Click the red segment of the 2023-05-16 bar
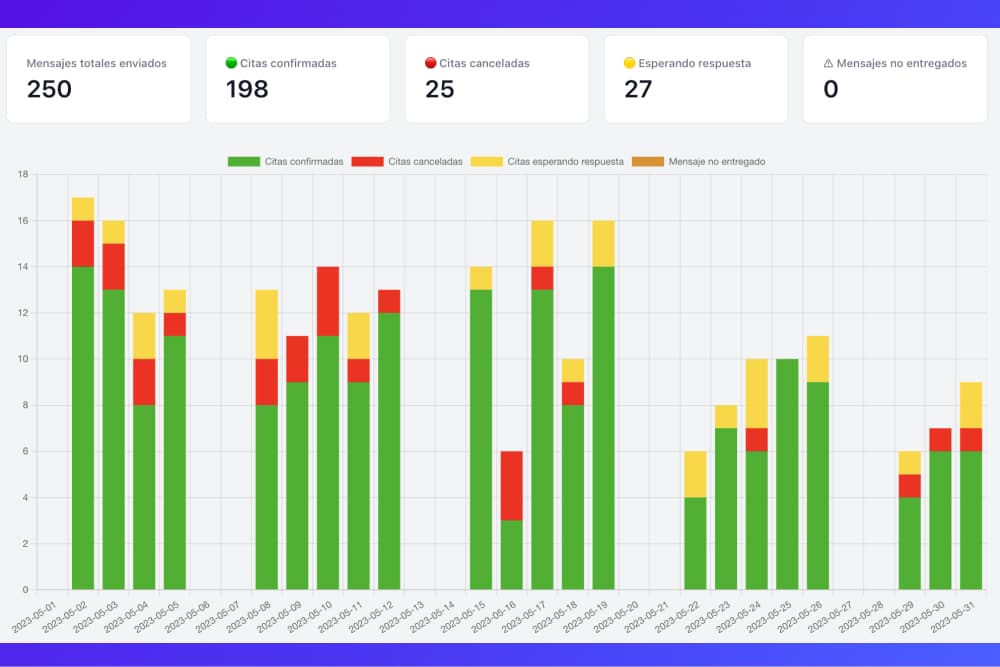Screen dimensions: 1000x667 pos(511,485)
